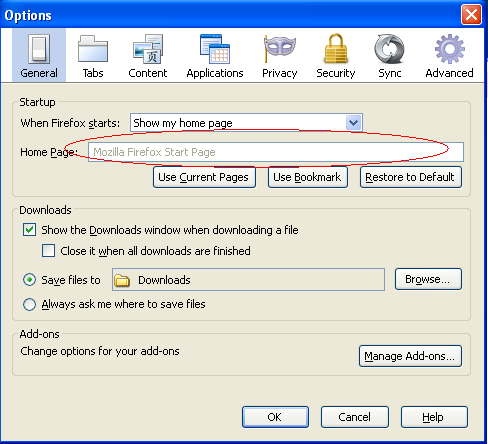The width and height of the screenshot is (488, 444).
Task: Open the Help button
Action: pos(434,417)
